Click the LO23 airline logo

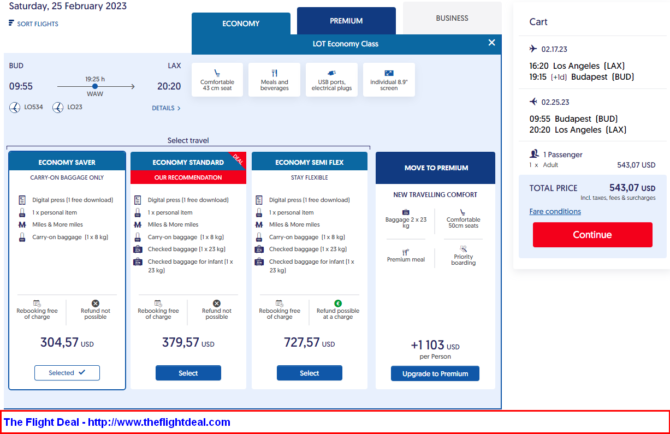coord(58,107)
